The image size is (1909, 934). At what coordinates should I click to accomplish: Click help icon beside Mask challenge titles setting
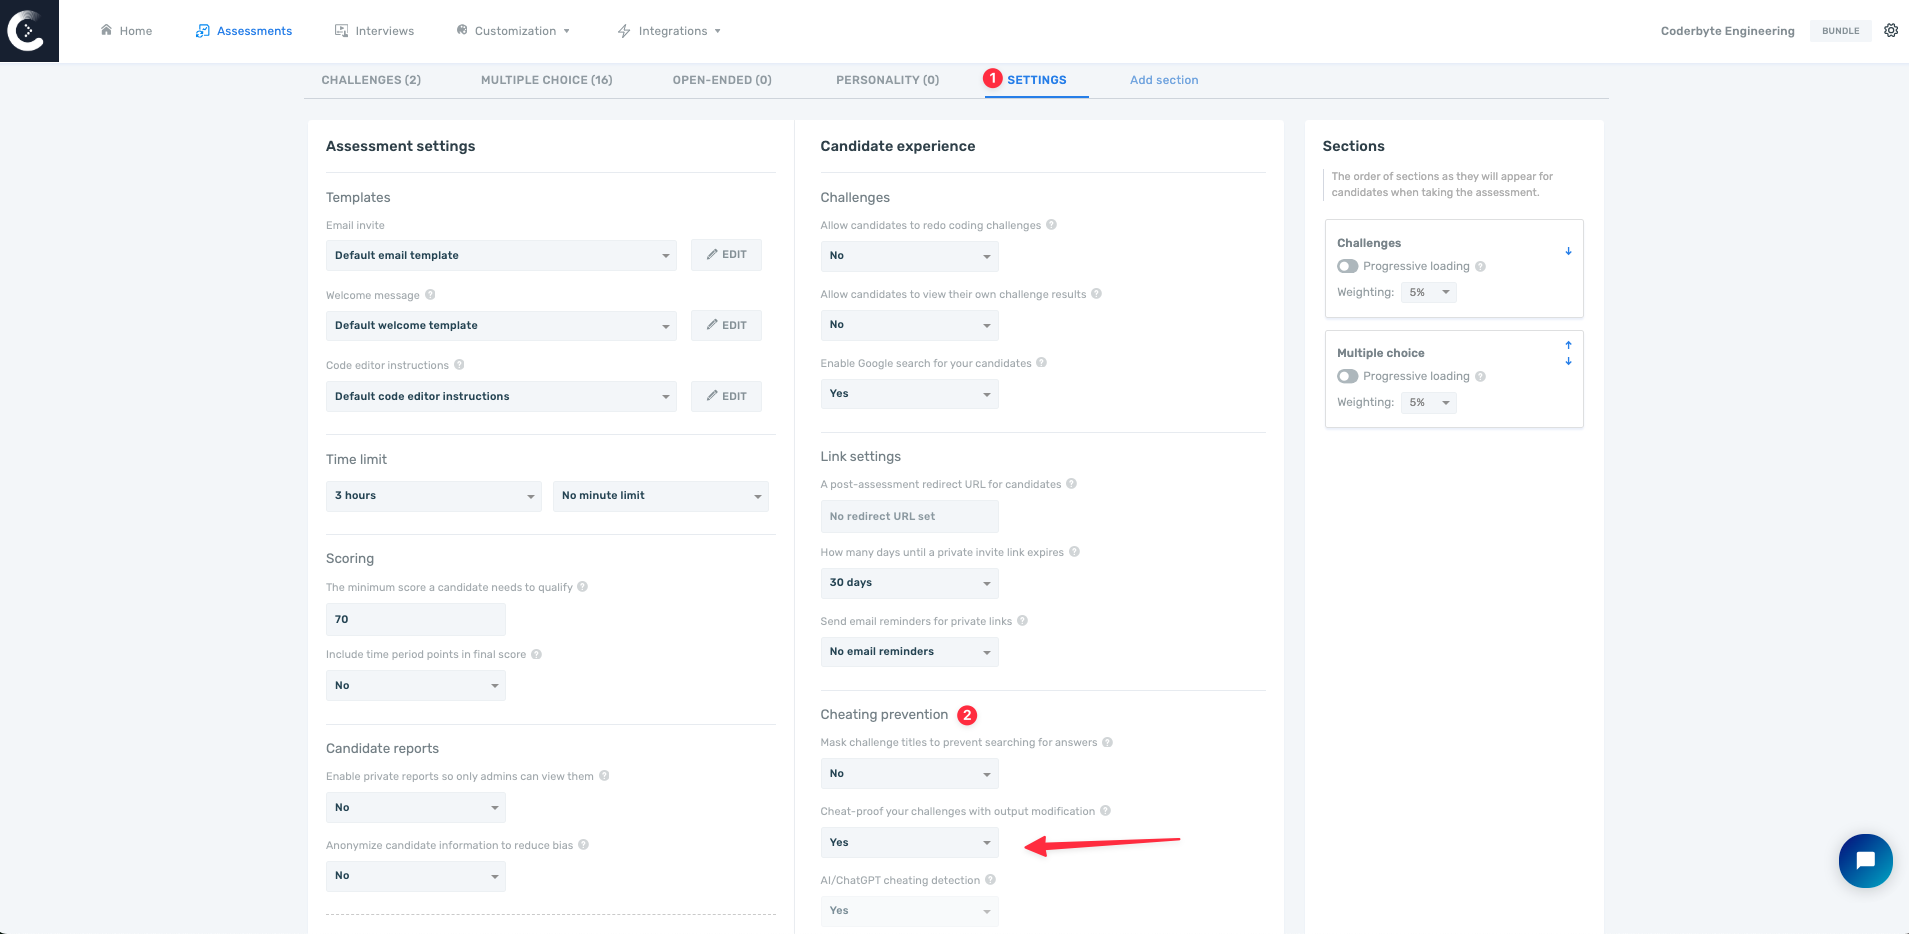coord(1107,742)
